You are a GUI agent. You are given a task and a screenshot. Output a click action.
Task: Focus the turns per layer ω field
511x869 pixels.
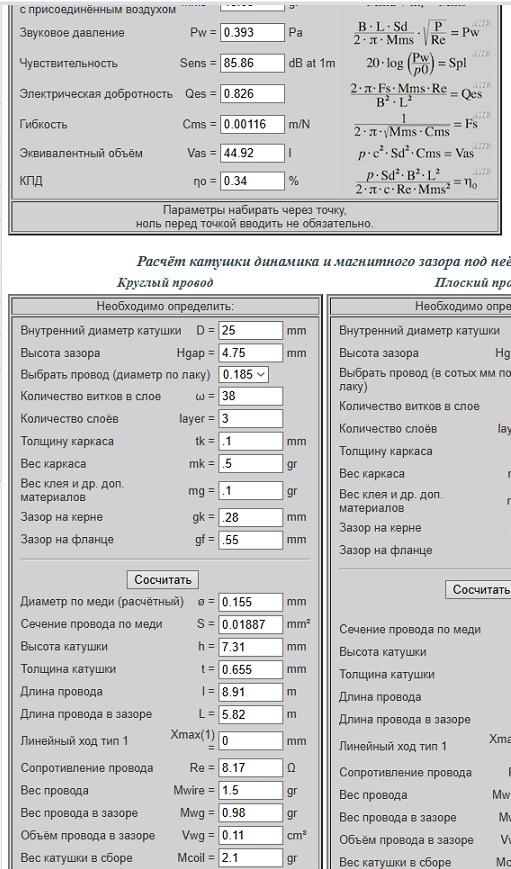point(251,396)
